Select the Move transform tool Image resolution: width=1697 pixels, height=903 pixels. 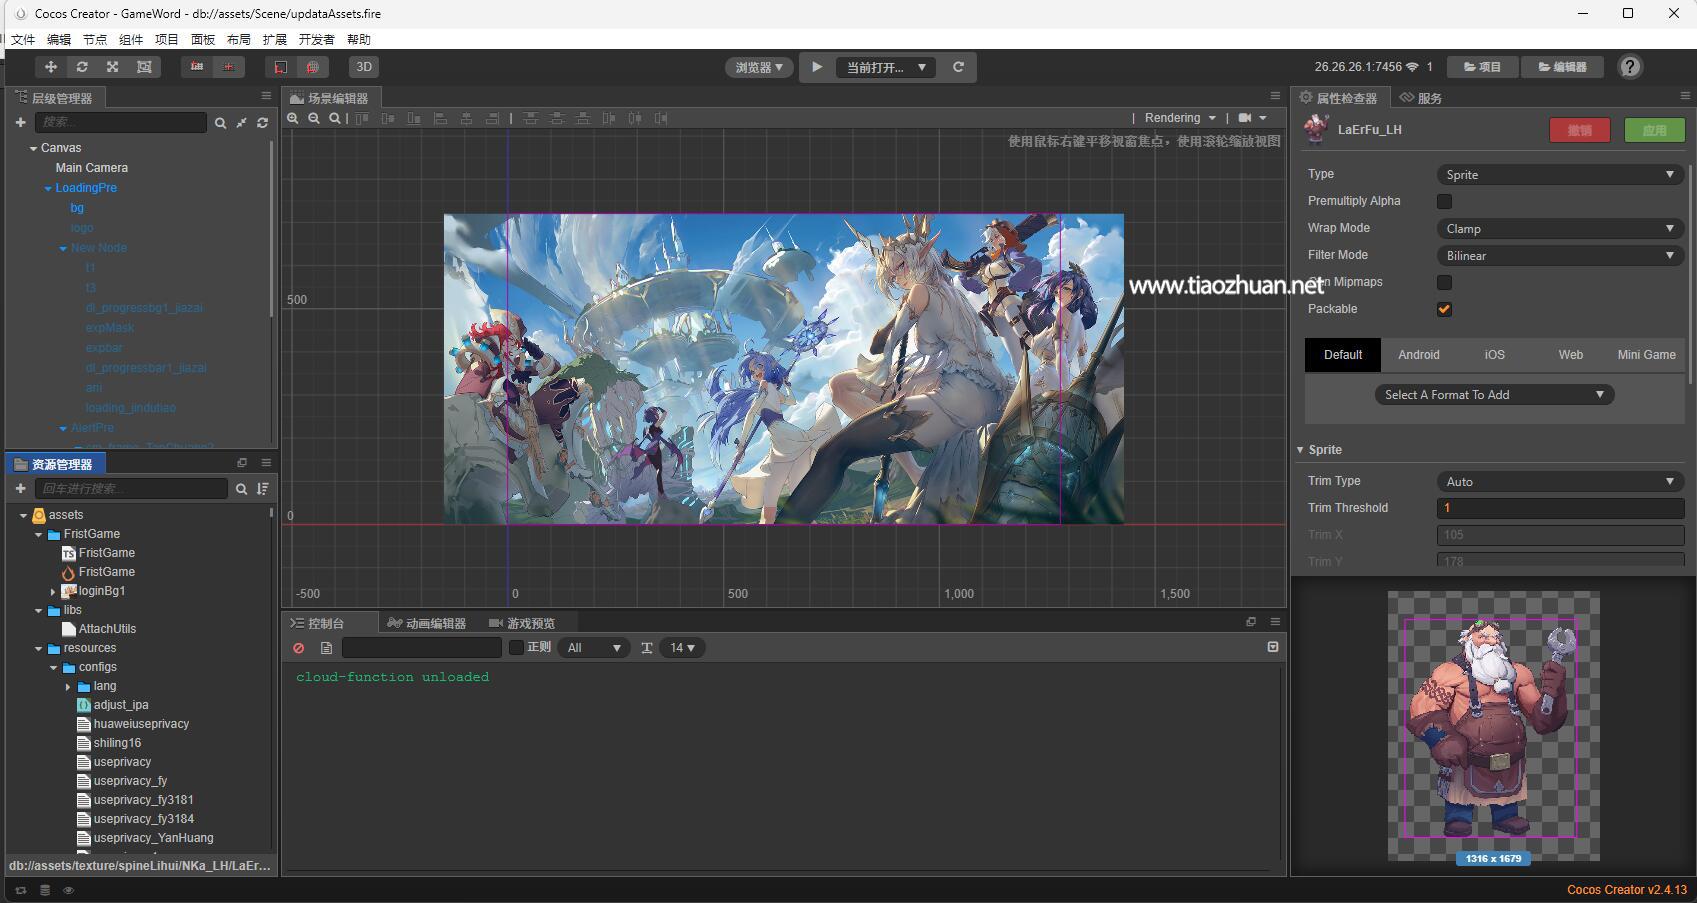(50, 67)
